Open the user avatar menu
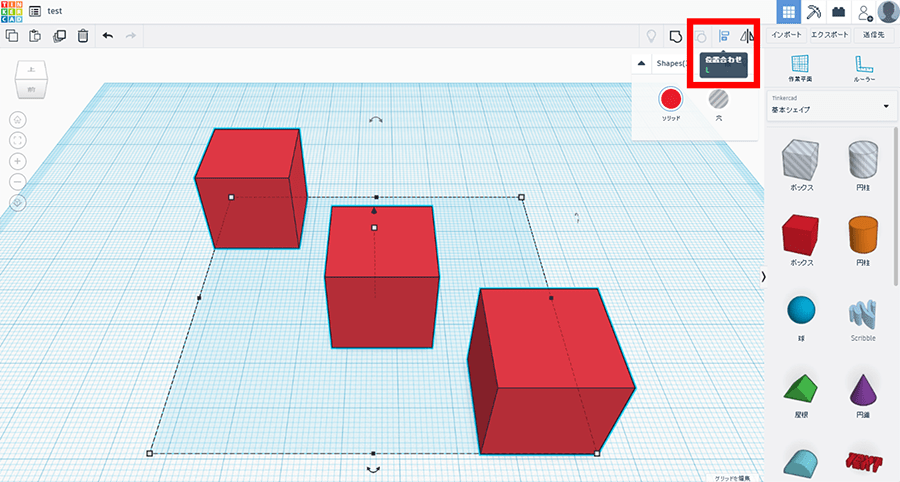 [889, 11]
